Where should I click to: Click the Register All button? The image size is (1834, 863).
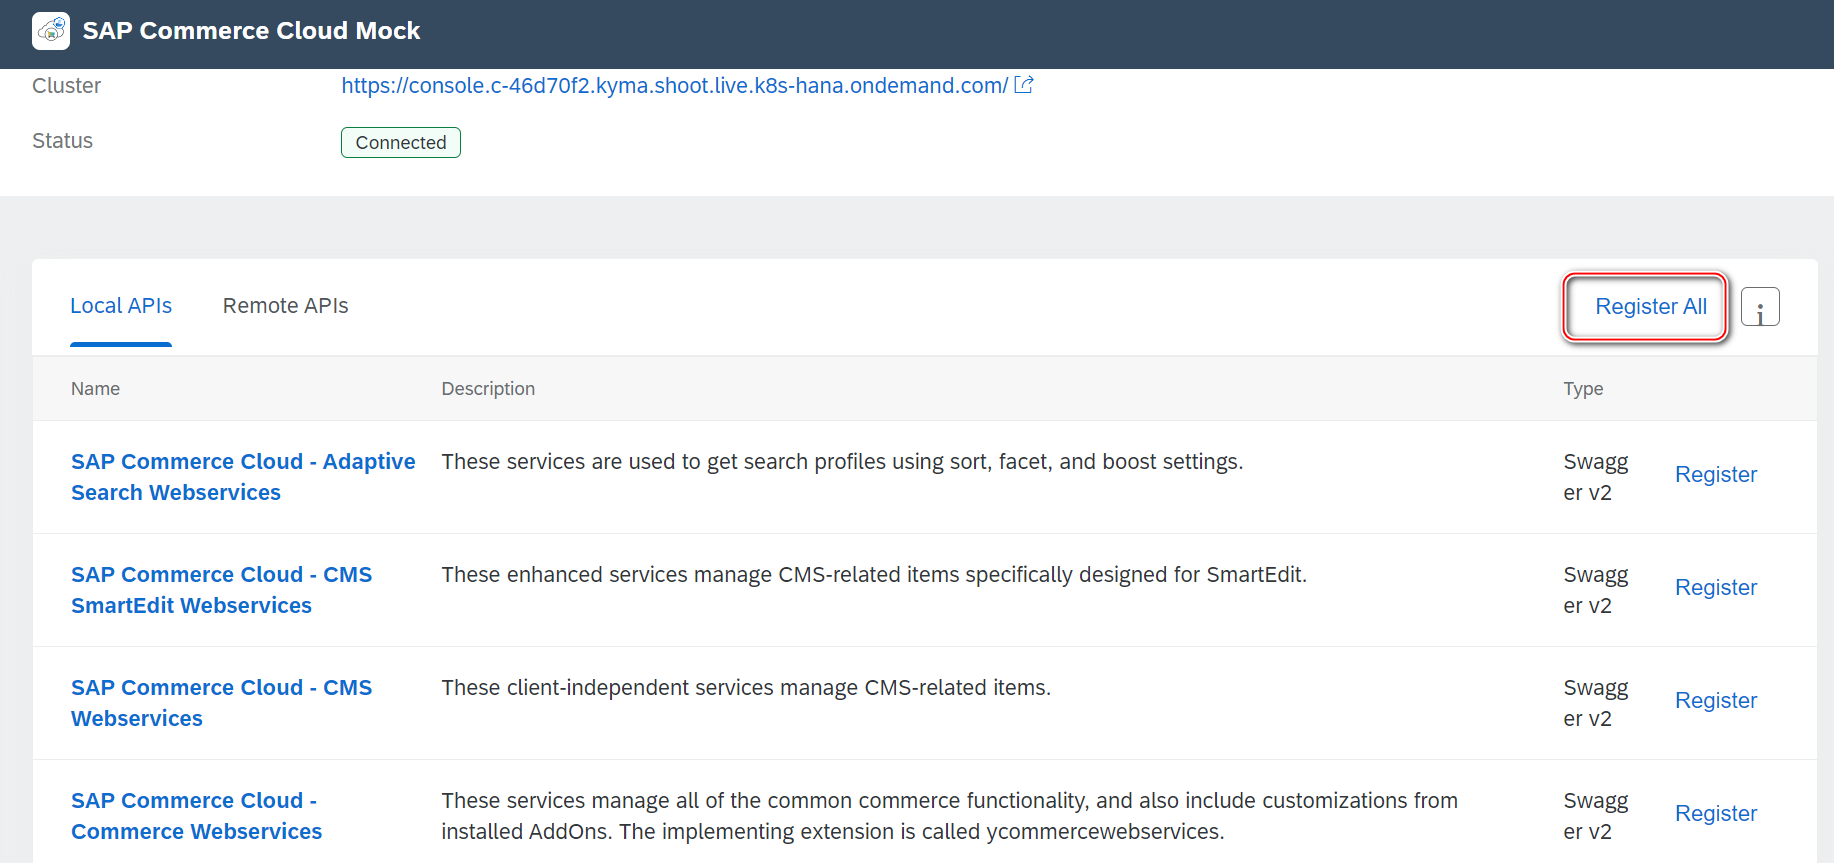point(1651,307)
